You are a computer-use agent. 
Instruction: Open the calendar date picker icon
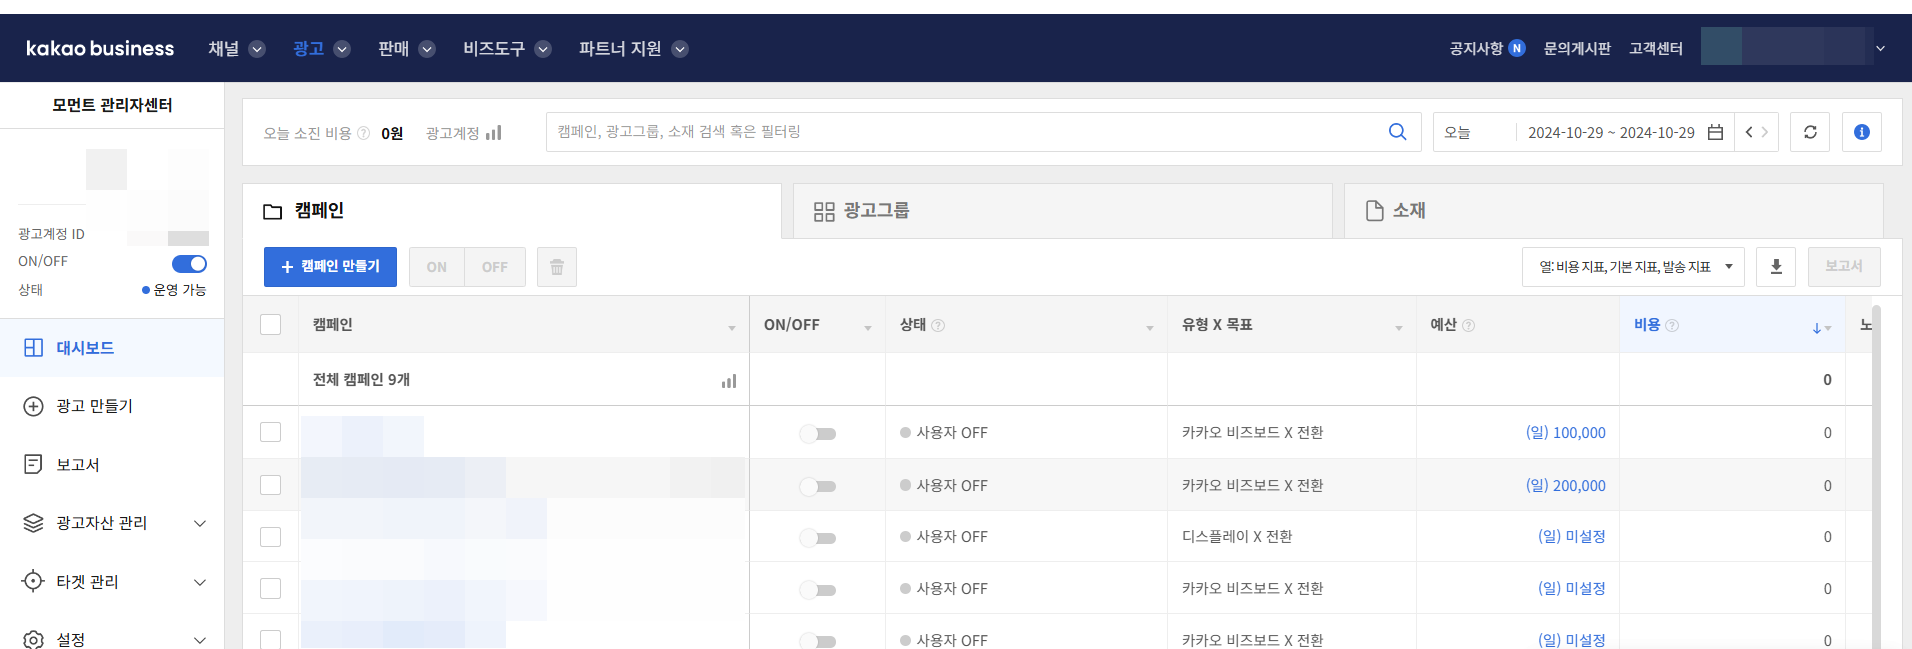[x=1715, y=132]
